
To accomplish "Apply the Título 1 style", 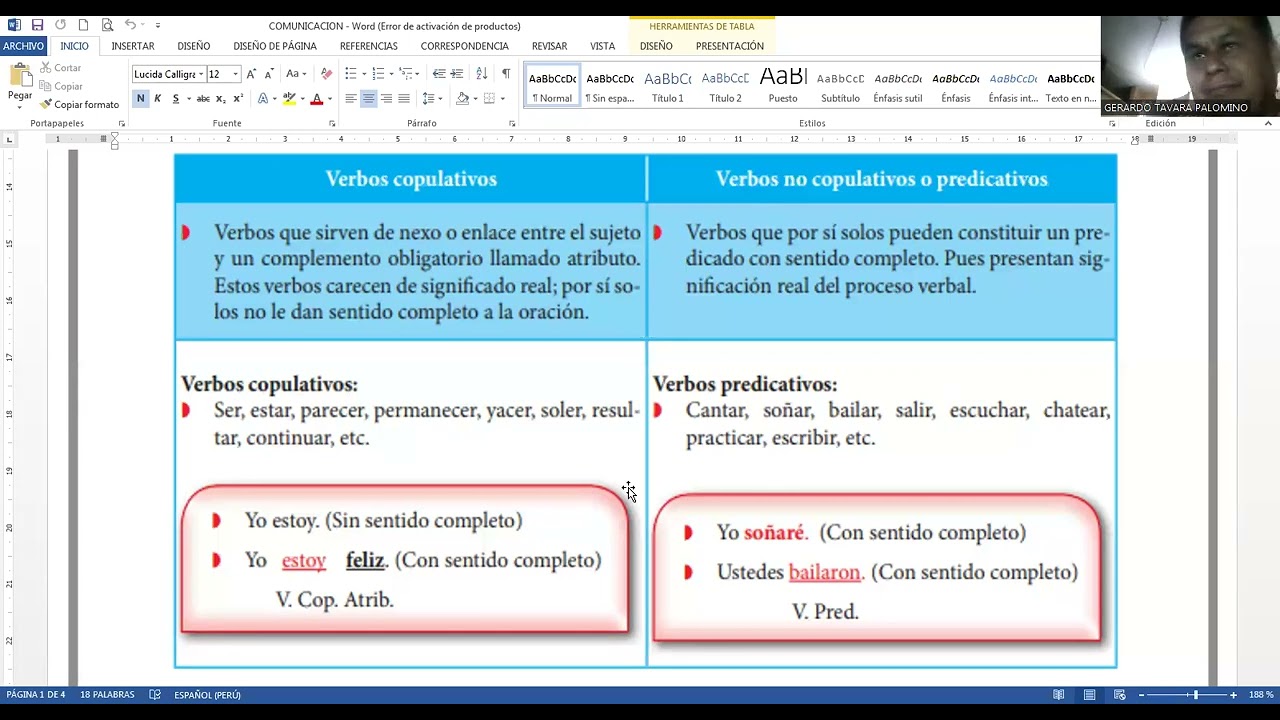I will coord(667,87).
